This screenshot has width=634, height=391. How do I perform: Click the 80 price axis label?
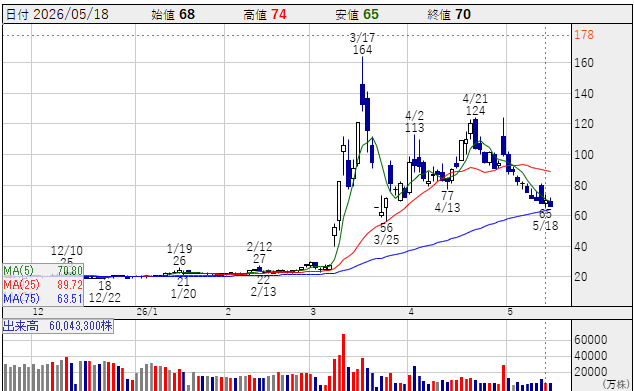pyautogui.click(x=581, y=186)
